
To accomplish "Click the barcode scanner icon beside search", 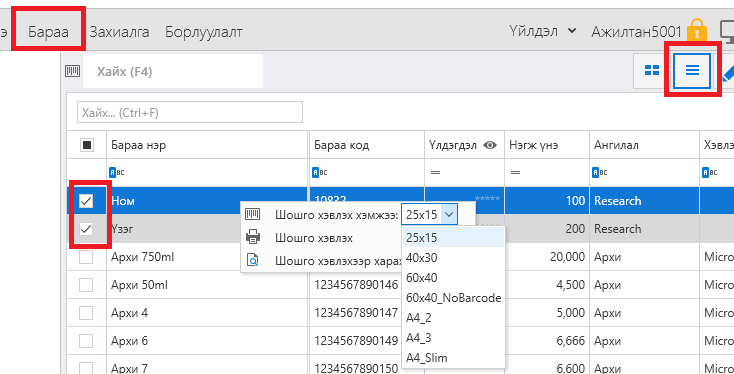I will point(72,71).
